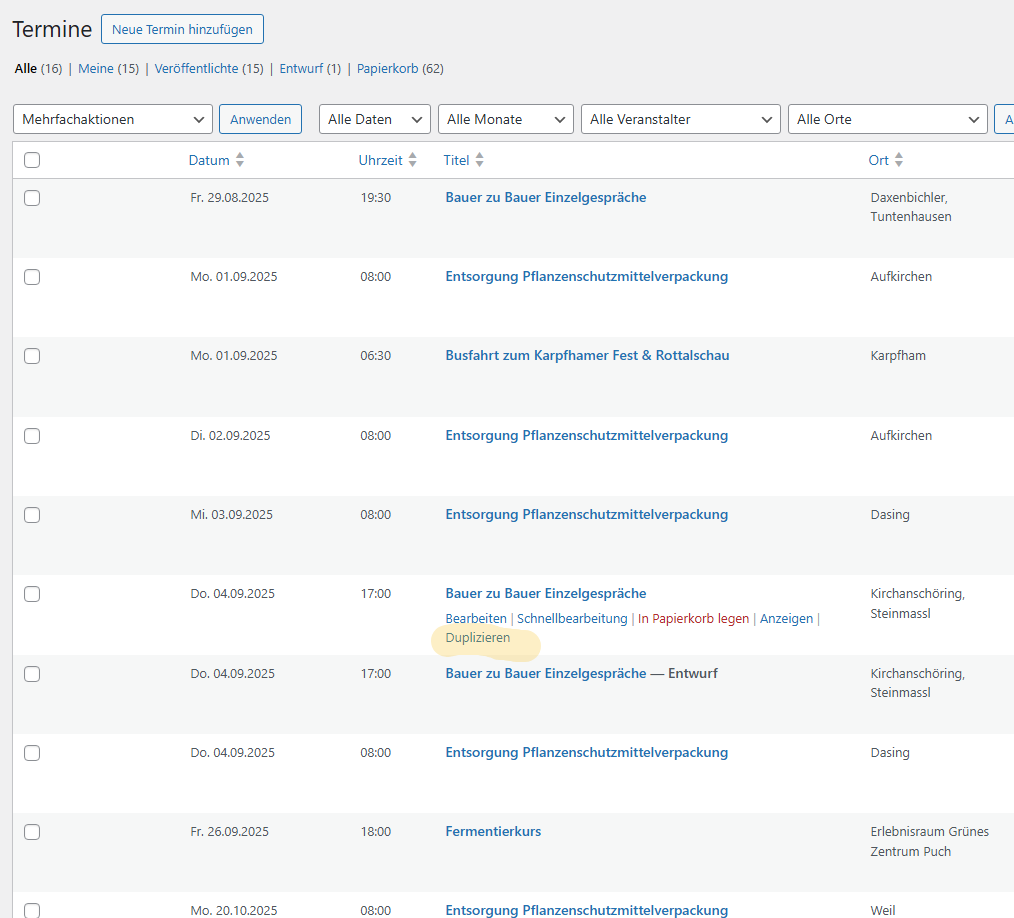Click sort arrows beside Titel header
1014x918 pixels.
click(479, 160)
